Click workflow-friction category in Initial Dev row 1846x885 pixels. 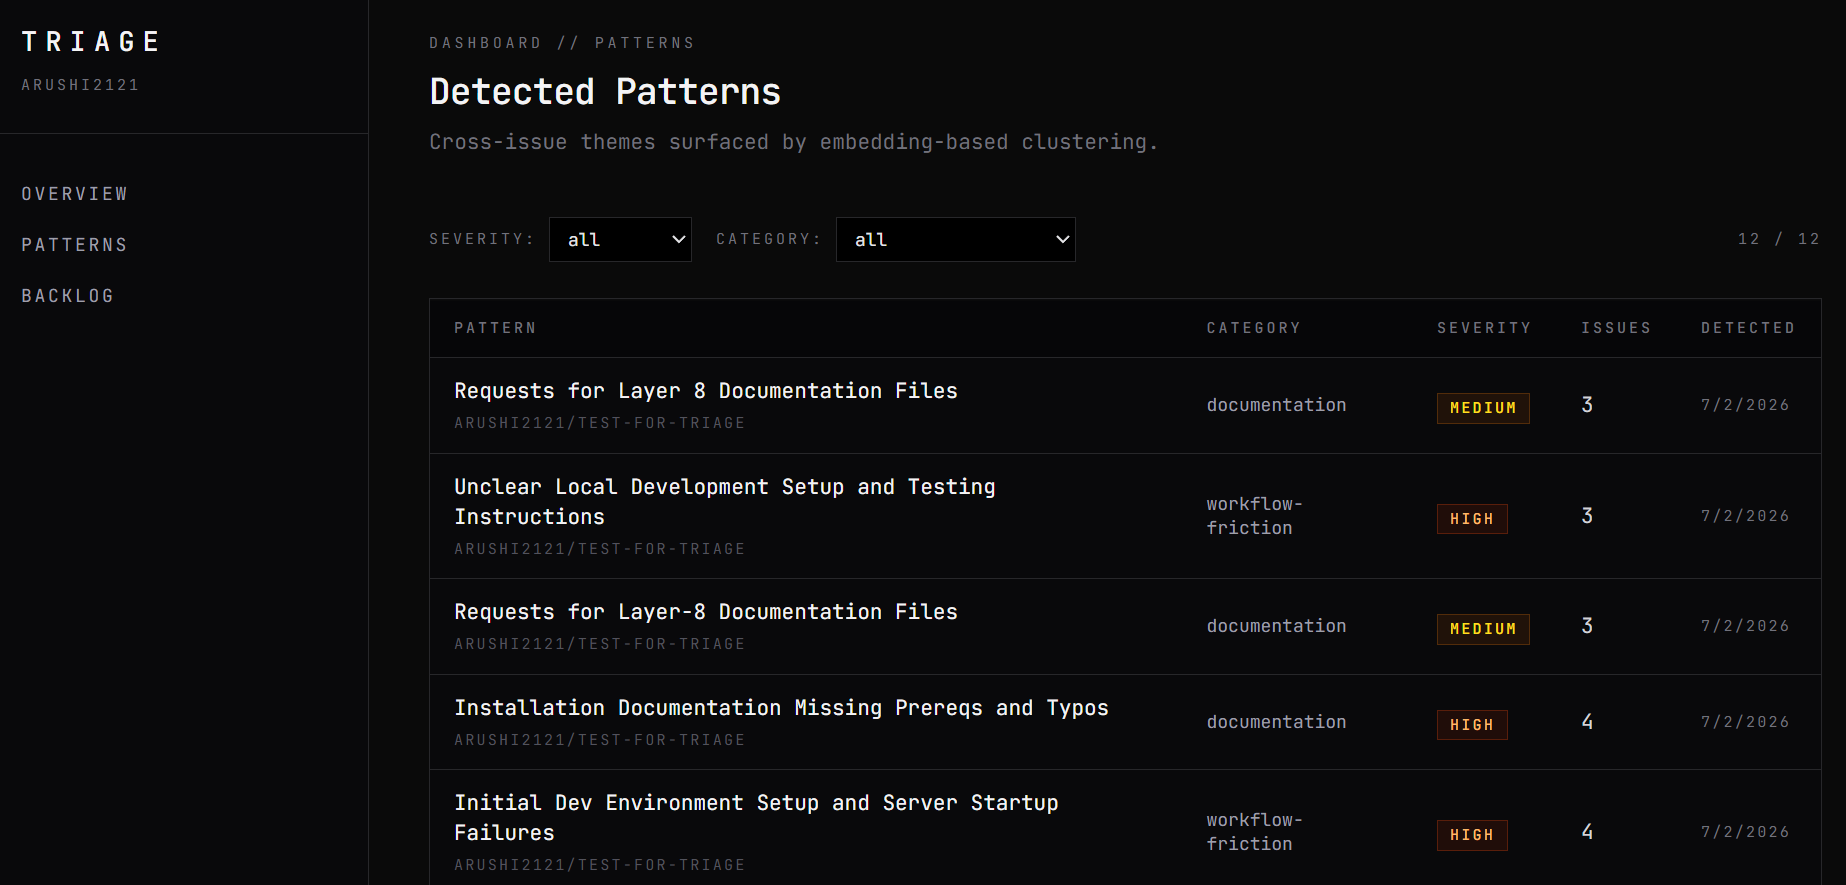tap(1254, 832)
